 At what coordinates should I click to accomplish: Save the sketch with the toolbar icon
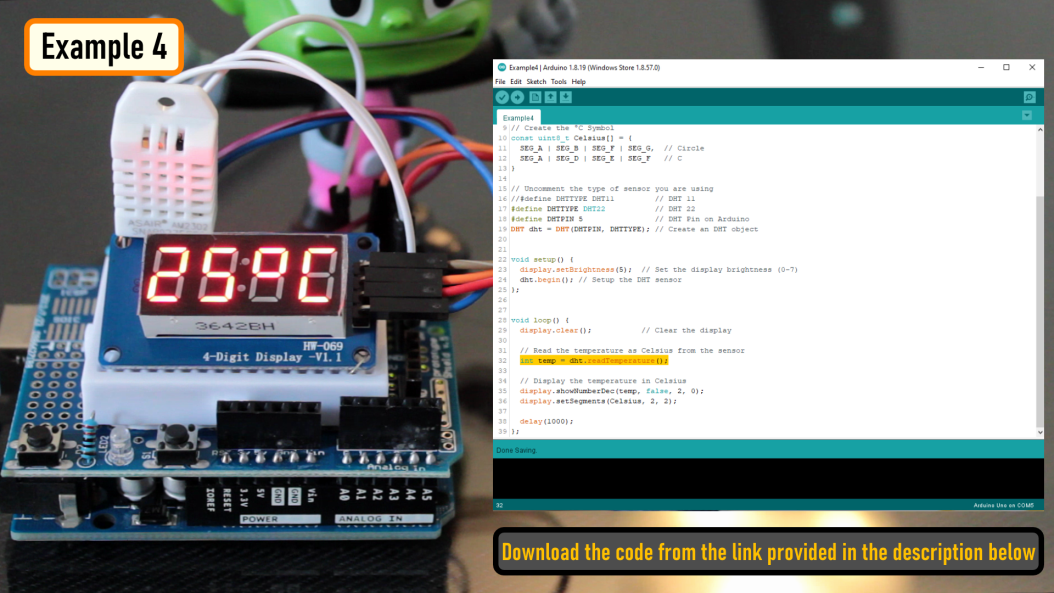[x=565, y=97]
